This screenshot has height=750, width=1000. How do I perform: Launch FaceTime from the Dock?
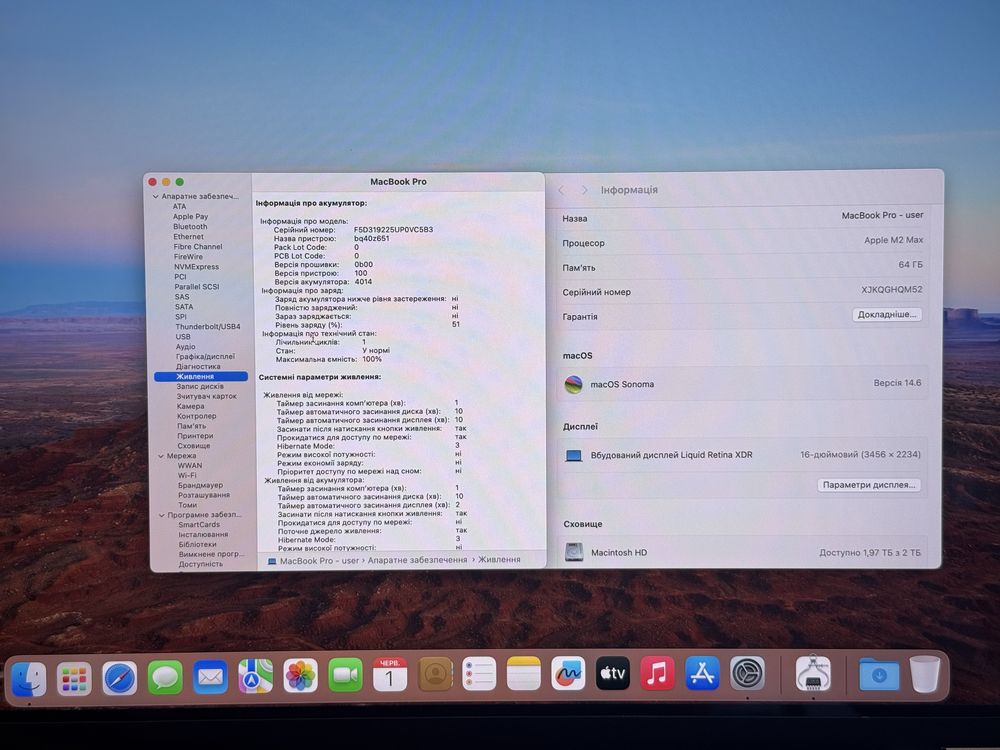[x=345, y=675]
